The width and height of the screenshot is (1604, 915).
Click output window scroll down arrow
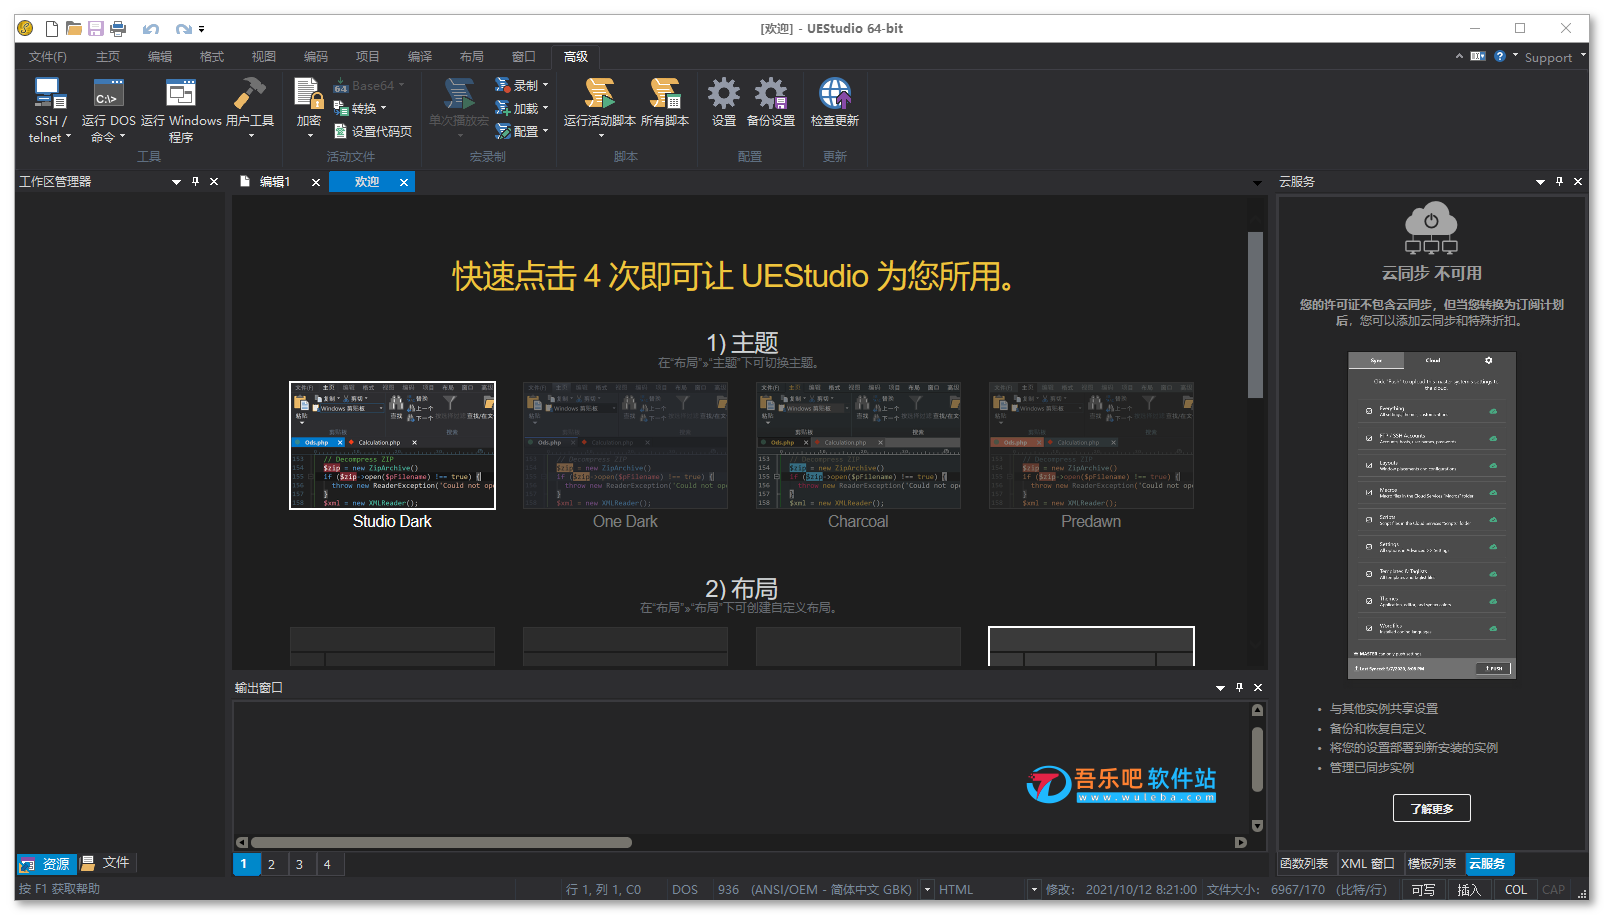[1257, 826]
